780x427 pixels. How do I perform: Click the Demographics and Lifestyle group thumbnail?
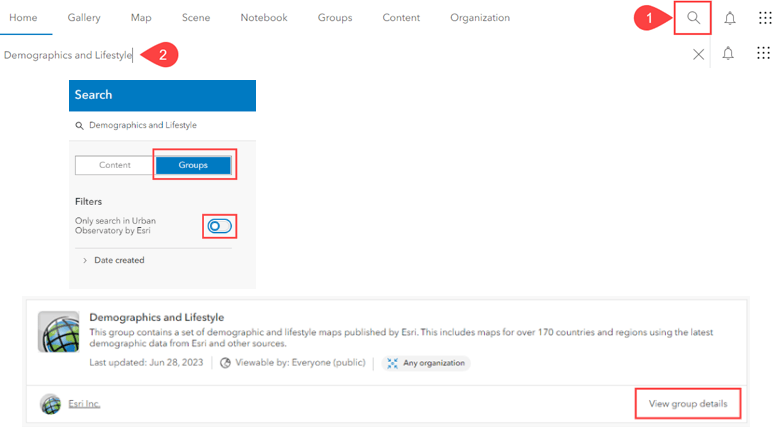59,332
